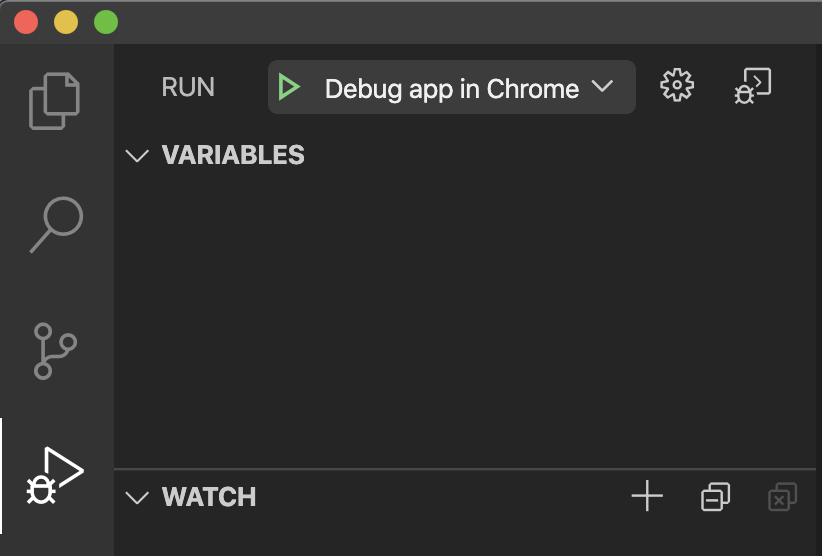This screenshot has height=556, width=822.
Task: Remove all watch expressions icon
Action: (x=783, y=496)
